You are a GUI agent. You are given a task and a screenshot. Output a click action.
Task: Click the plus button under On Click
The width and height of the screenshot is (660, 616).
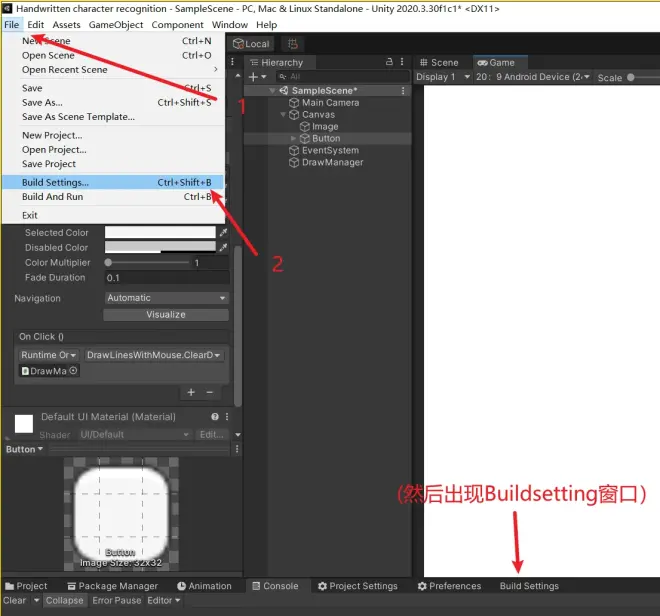click(191, 392)
